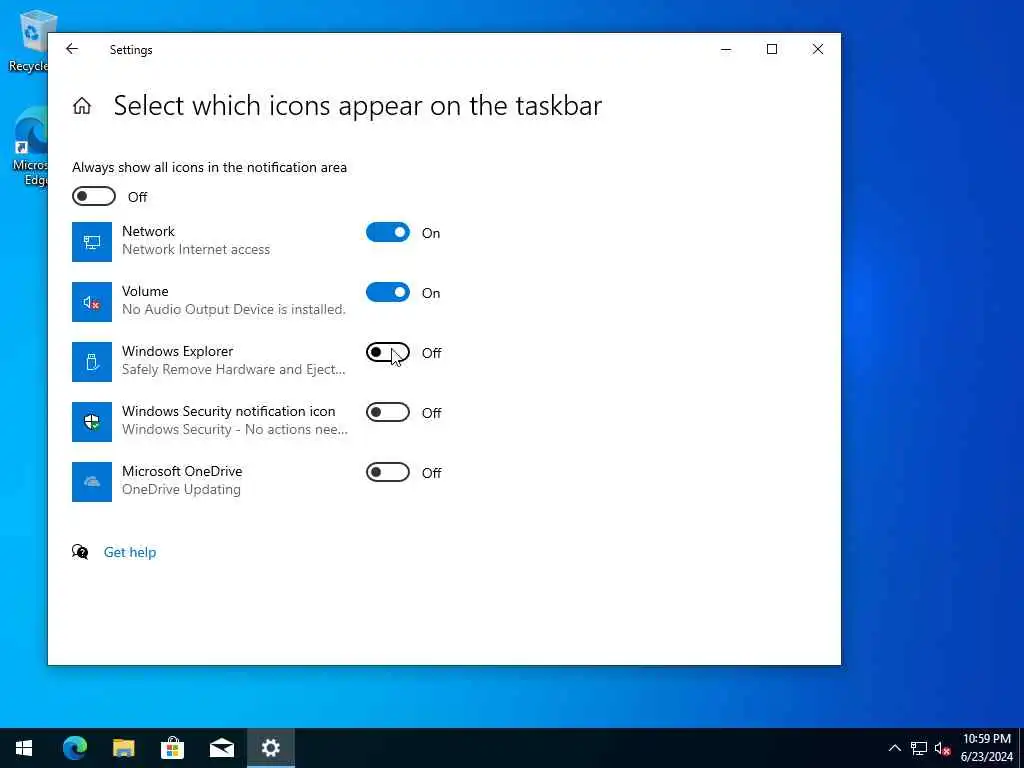
Task: Click the 'Safely Remove Hardware and Eject...' text
Action: click(x=234, y=370)
